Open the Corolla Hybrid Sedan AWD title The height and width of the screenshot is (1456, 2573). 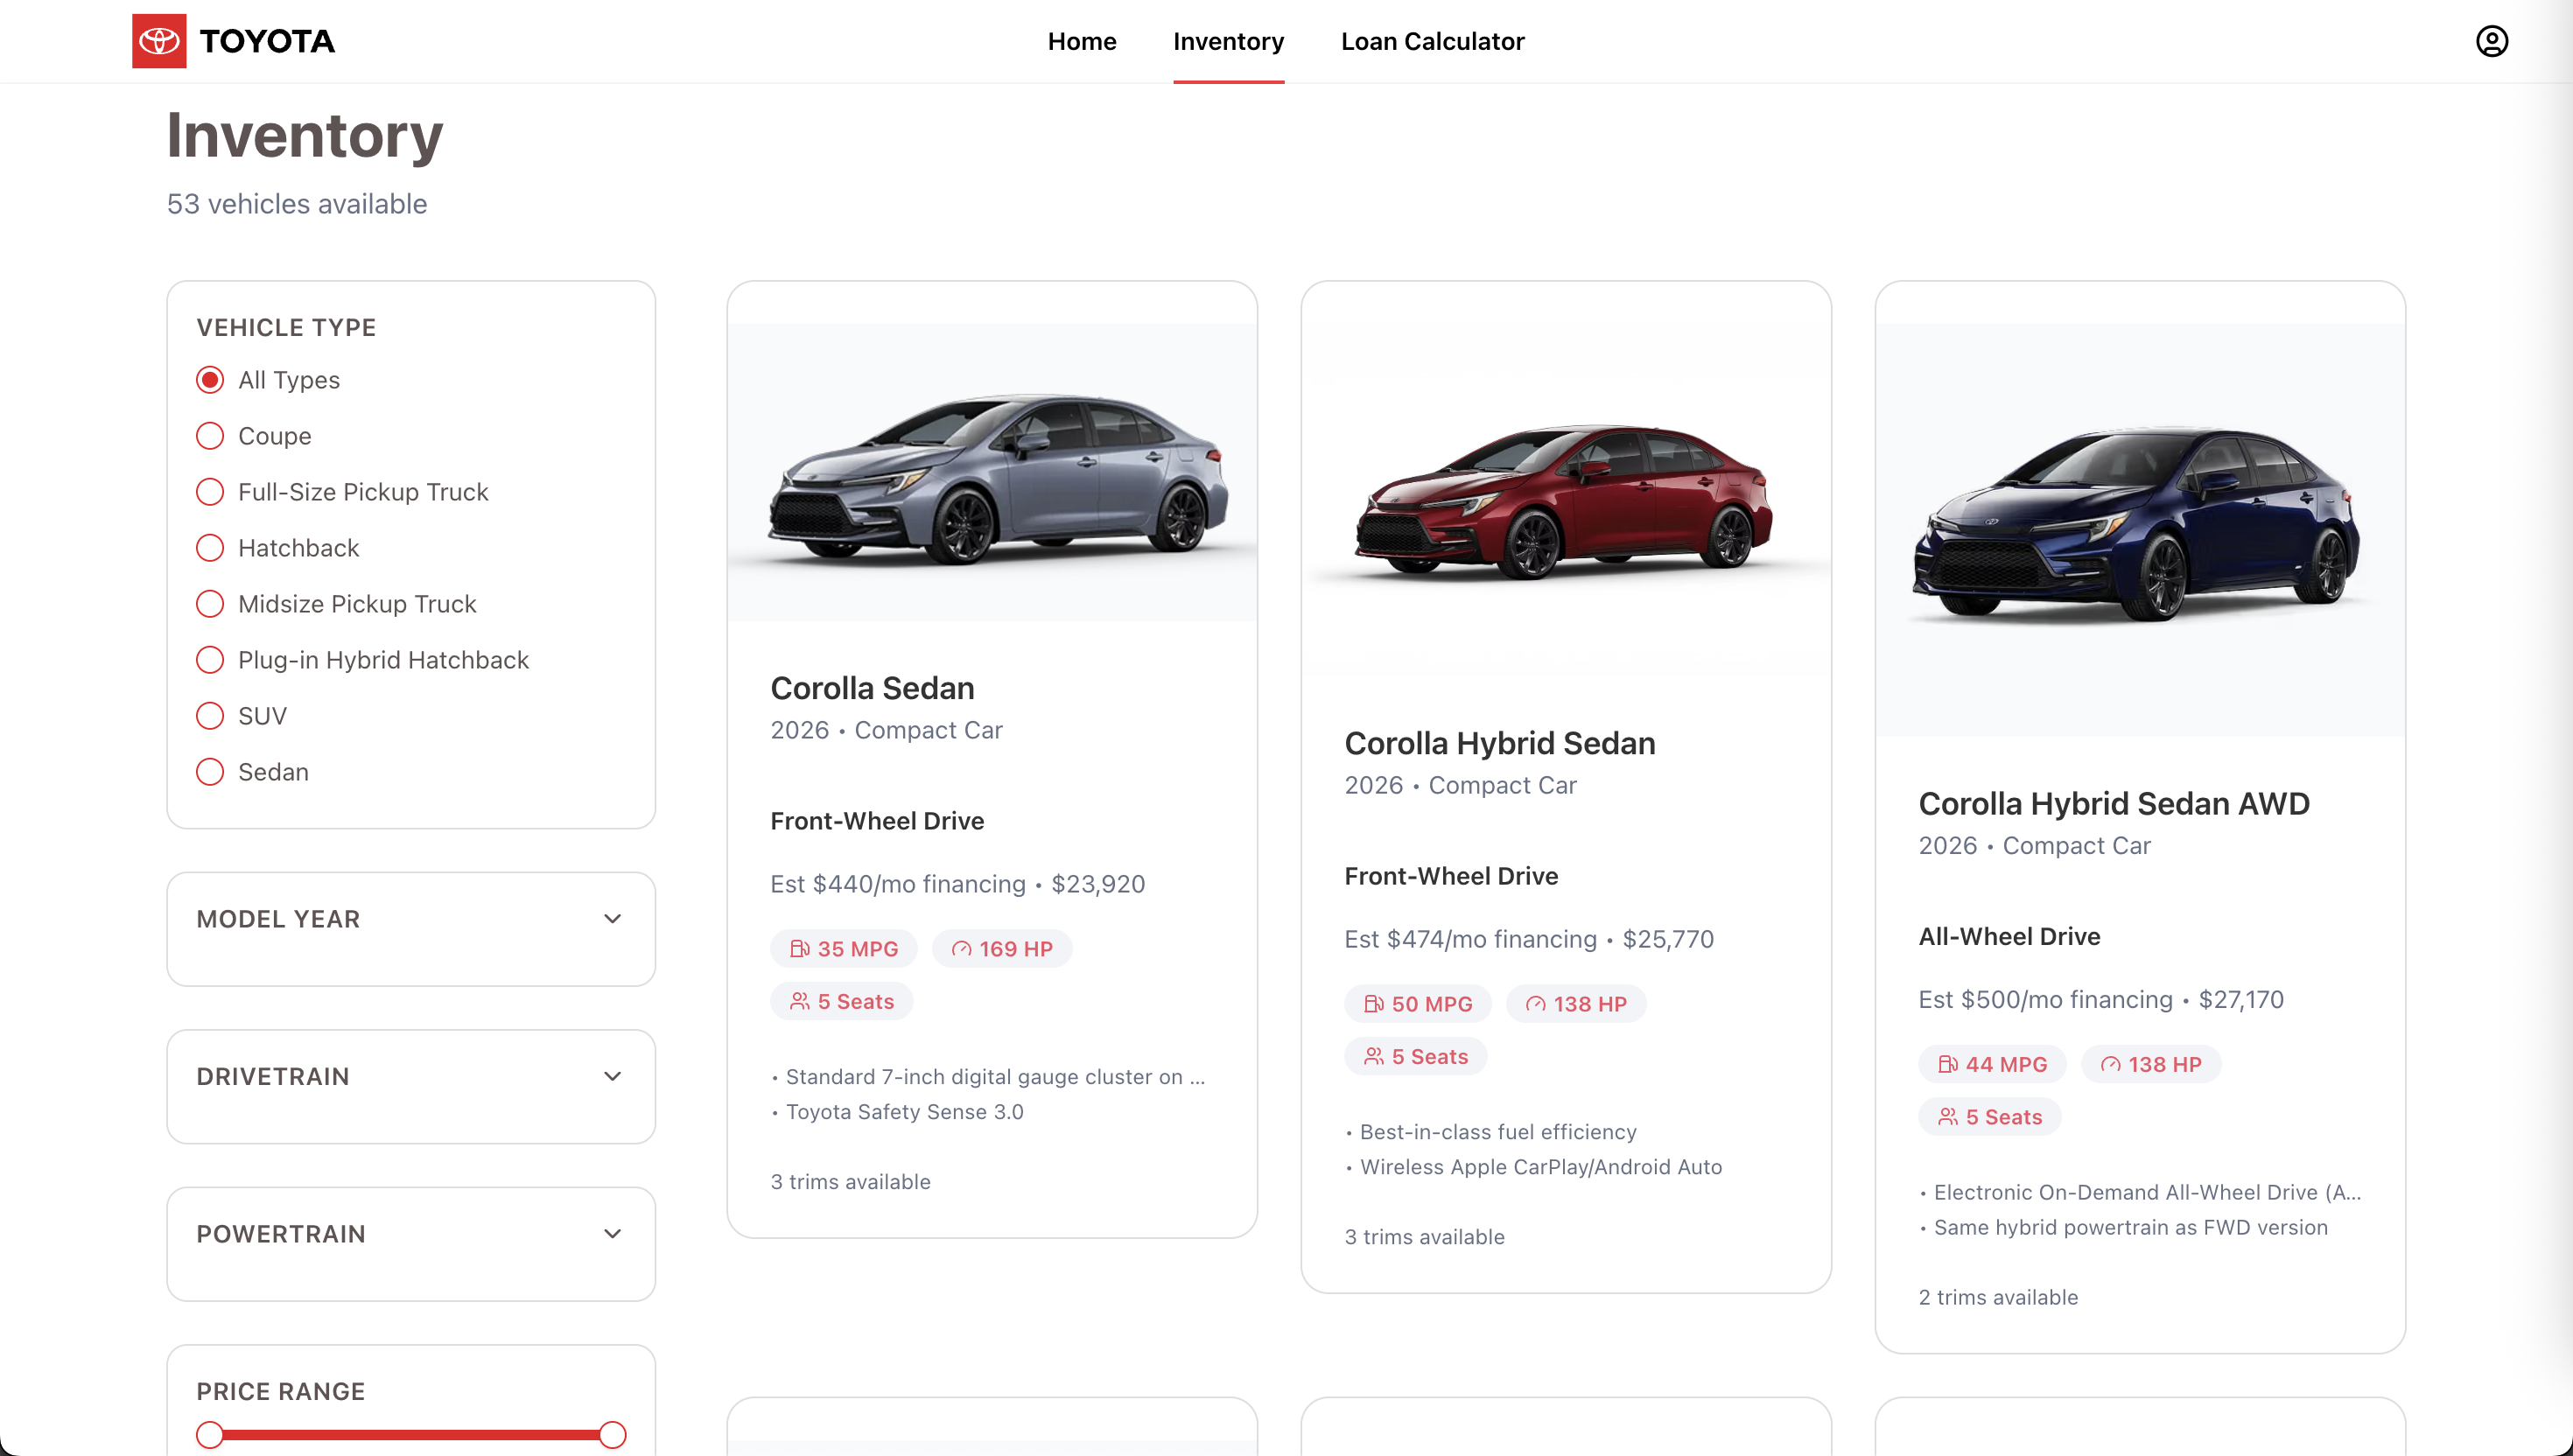[x=2113, y=803]
